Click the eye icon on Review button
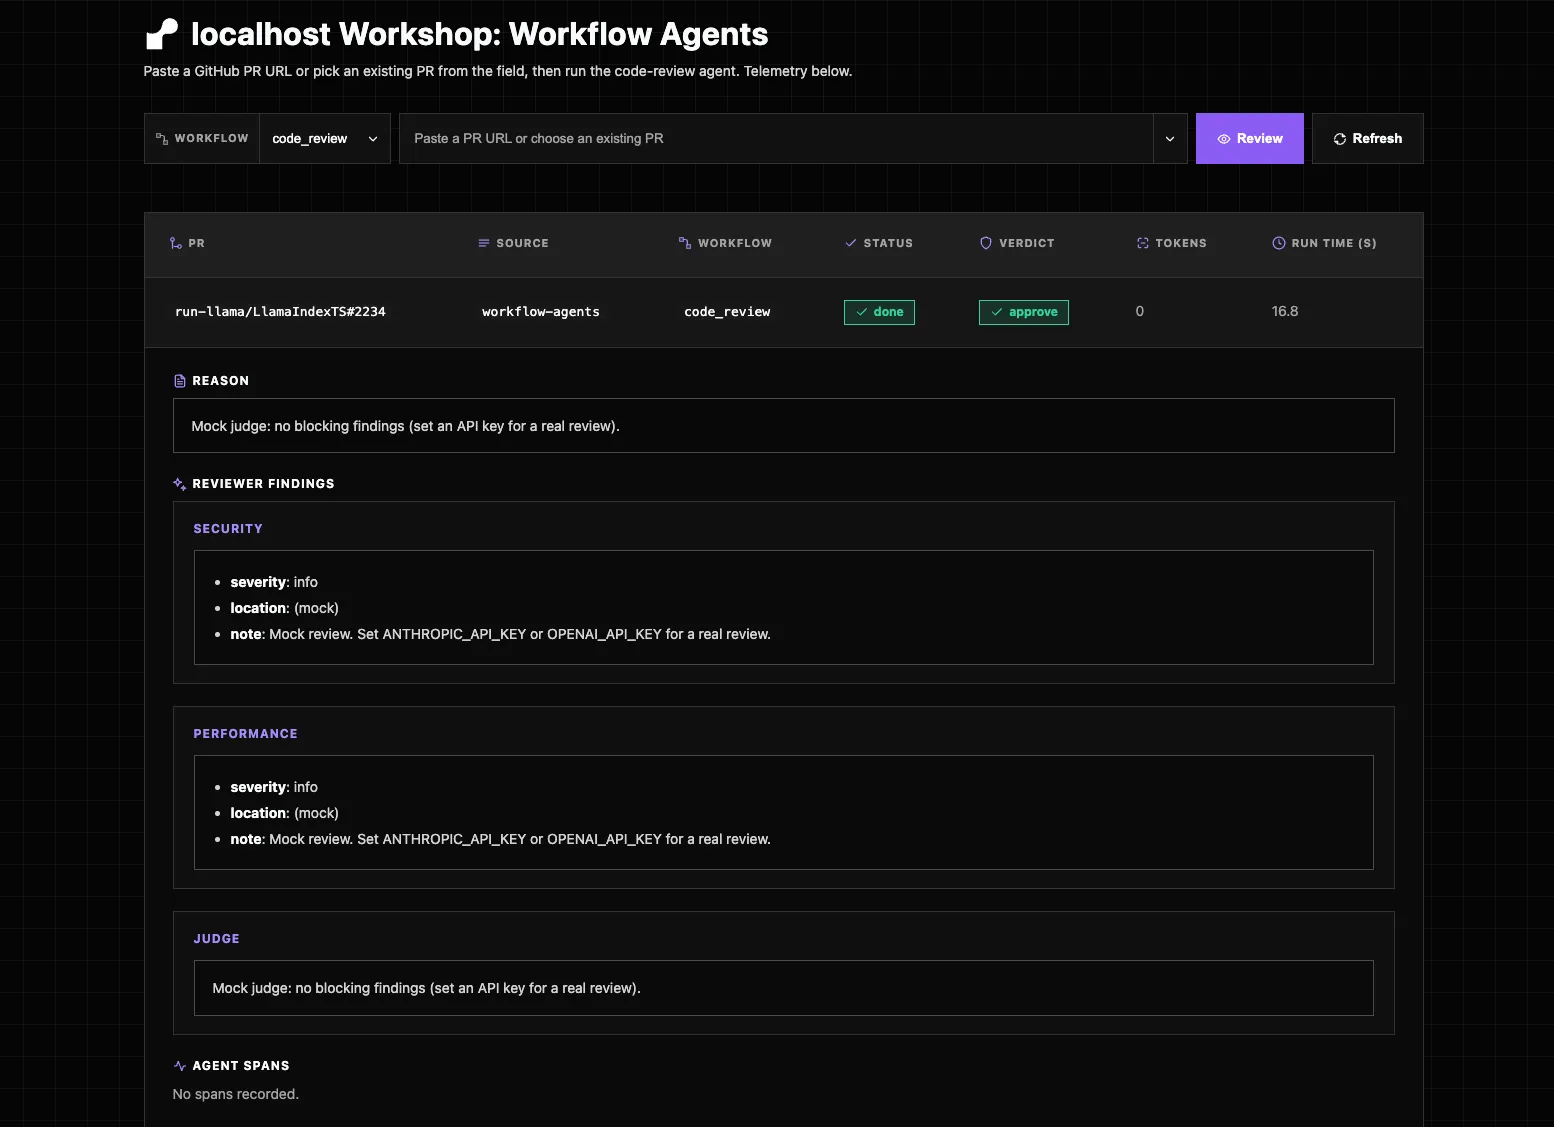 pyautogui.click(x=1223, y=139)
